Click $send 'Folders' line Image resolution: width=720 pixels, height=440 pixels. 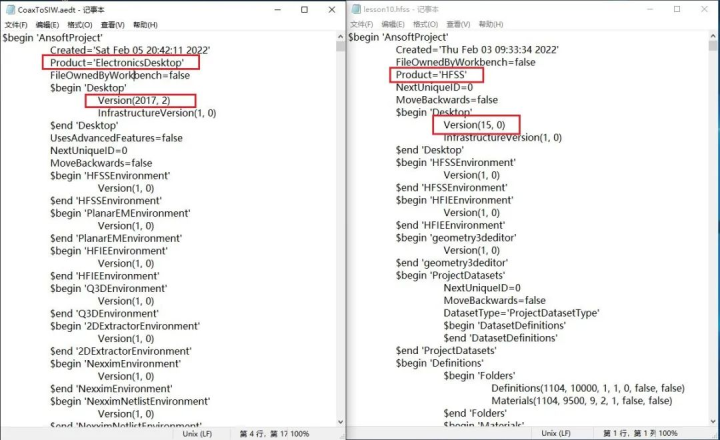point(475,413)
